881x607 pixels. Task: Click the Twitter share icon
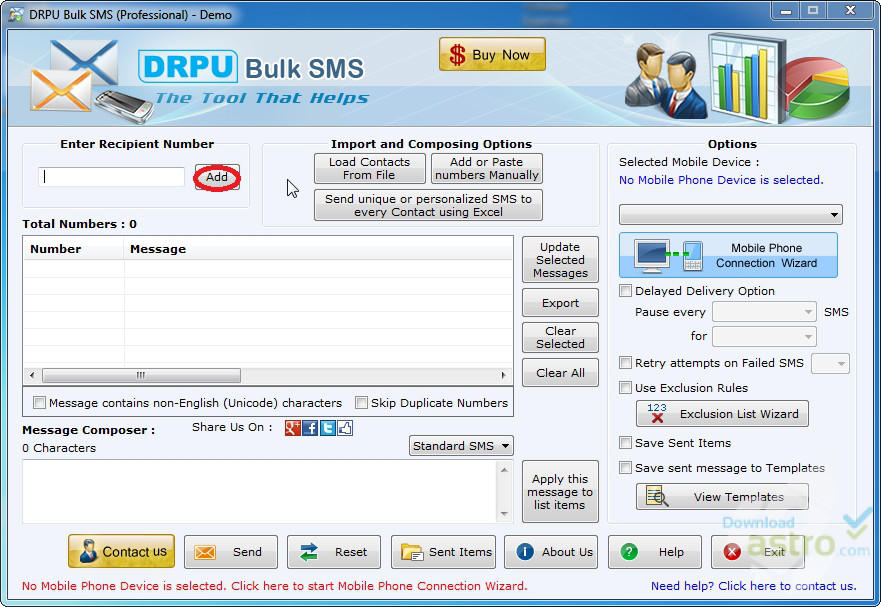tap(328, 428)
